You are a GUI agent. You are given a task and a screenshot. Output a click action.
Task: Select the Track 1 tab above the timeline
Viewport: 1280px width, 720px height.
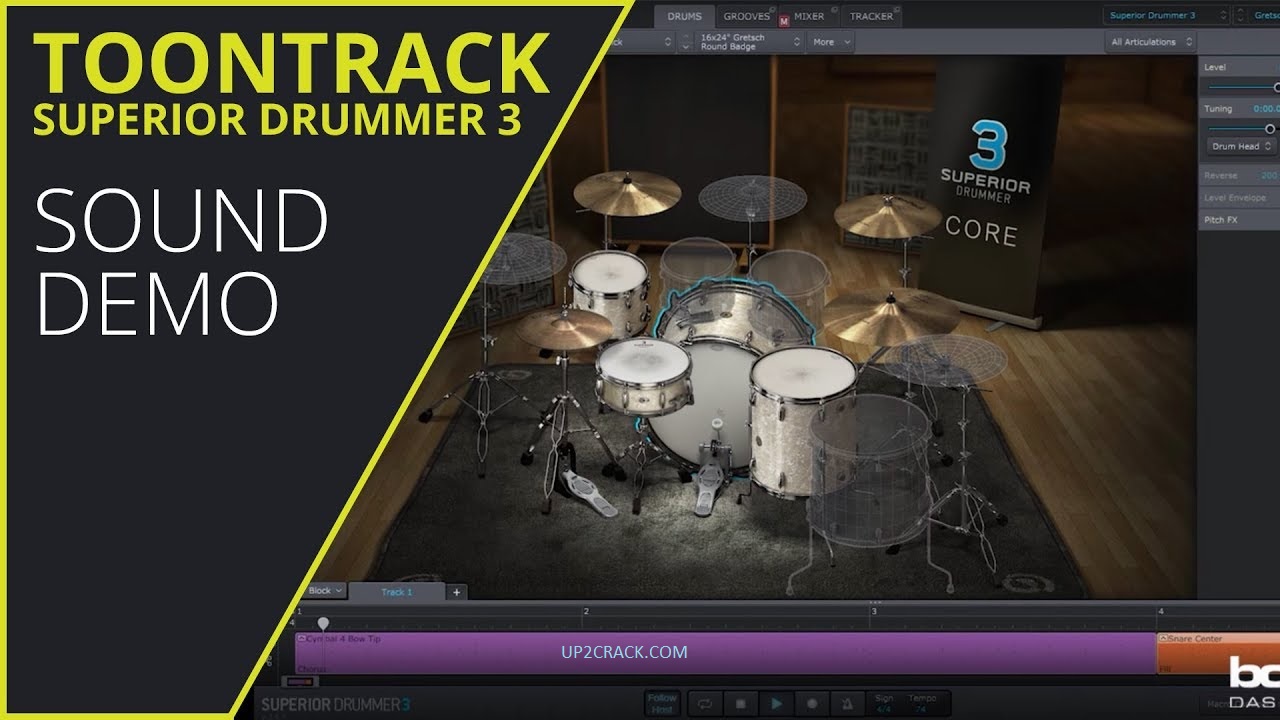397,591
